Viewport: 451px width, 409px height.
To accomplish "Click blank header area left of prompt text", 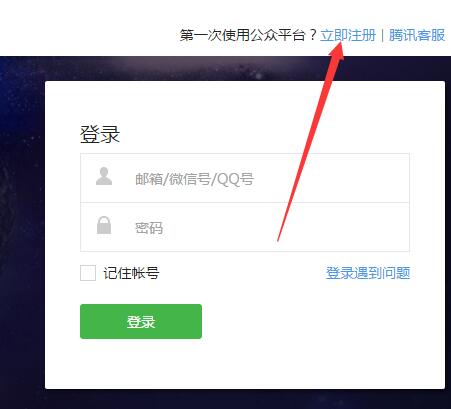I will 87,33.
